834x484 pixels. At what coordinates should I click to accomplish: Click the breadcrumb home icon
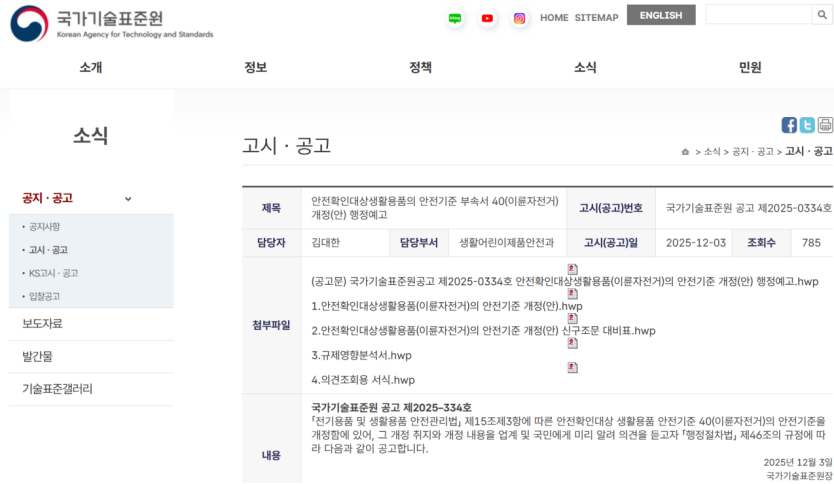pos(685,152)
